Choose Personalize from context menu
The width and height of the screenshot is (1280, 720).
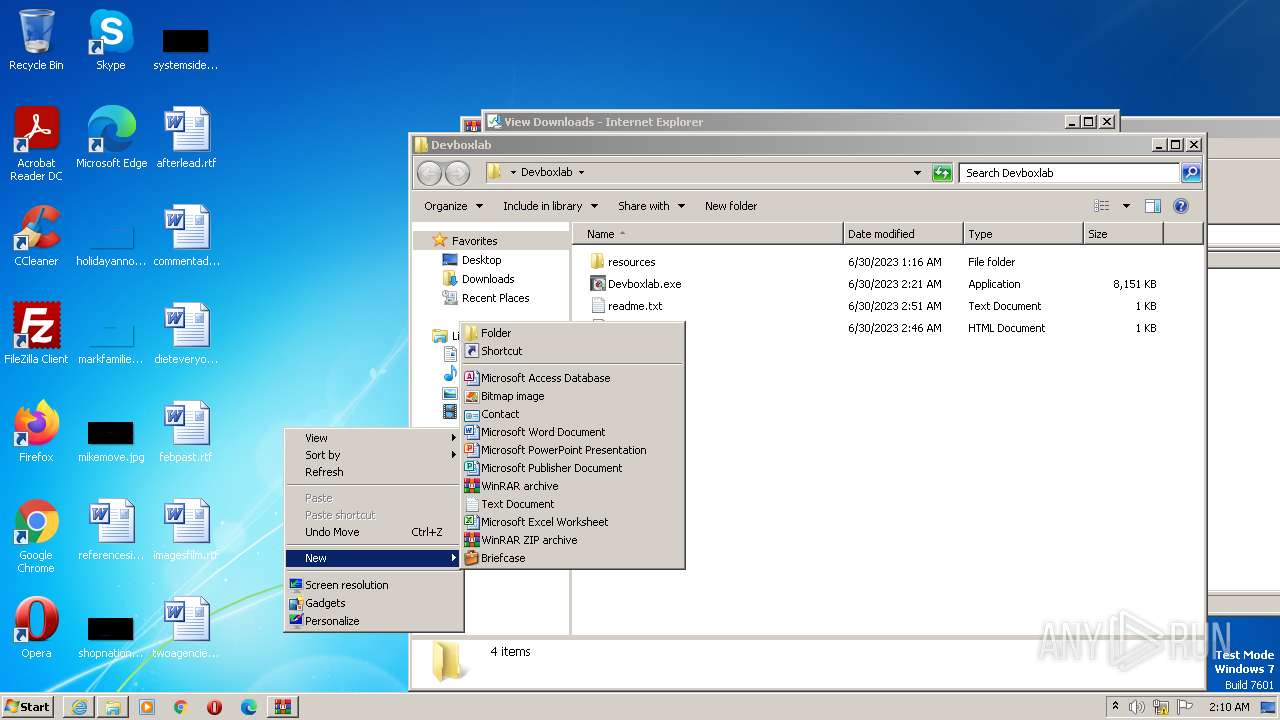374,621
